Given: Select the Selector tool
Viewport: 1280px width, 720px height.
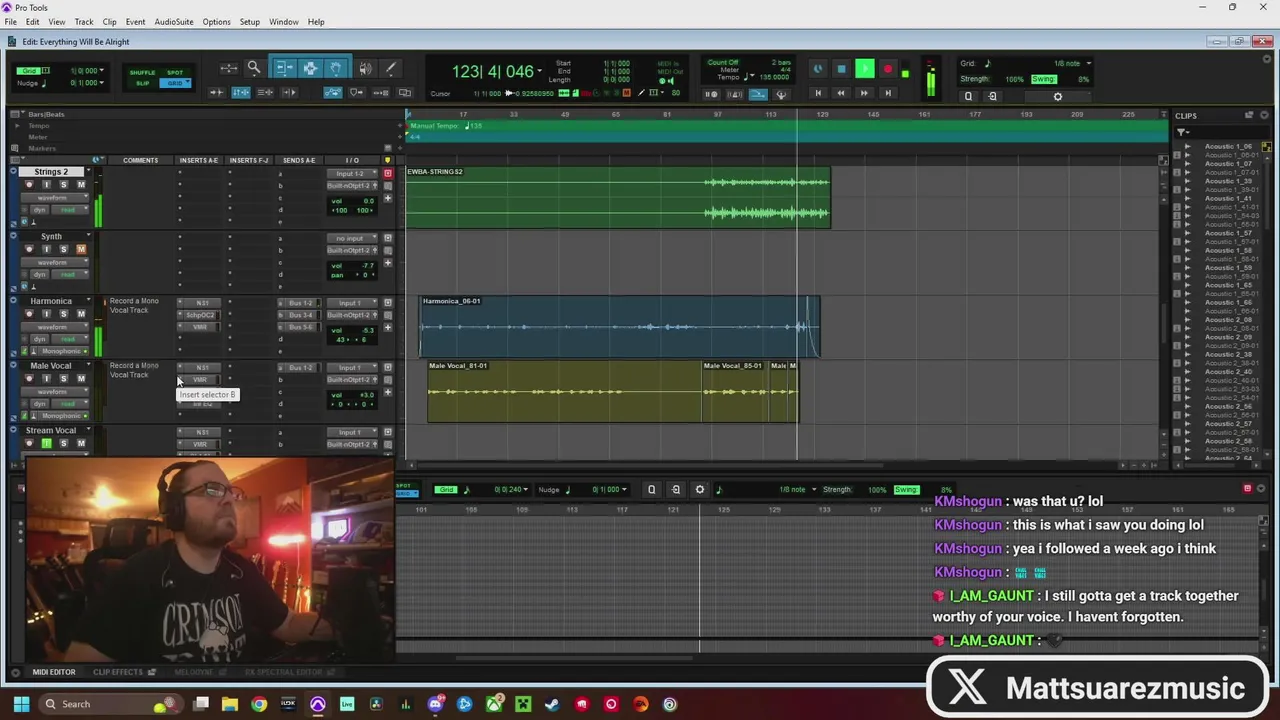Looking at the screenshot, I should click(310, 68).
